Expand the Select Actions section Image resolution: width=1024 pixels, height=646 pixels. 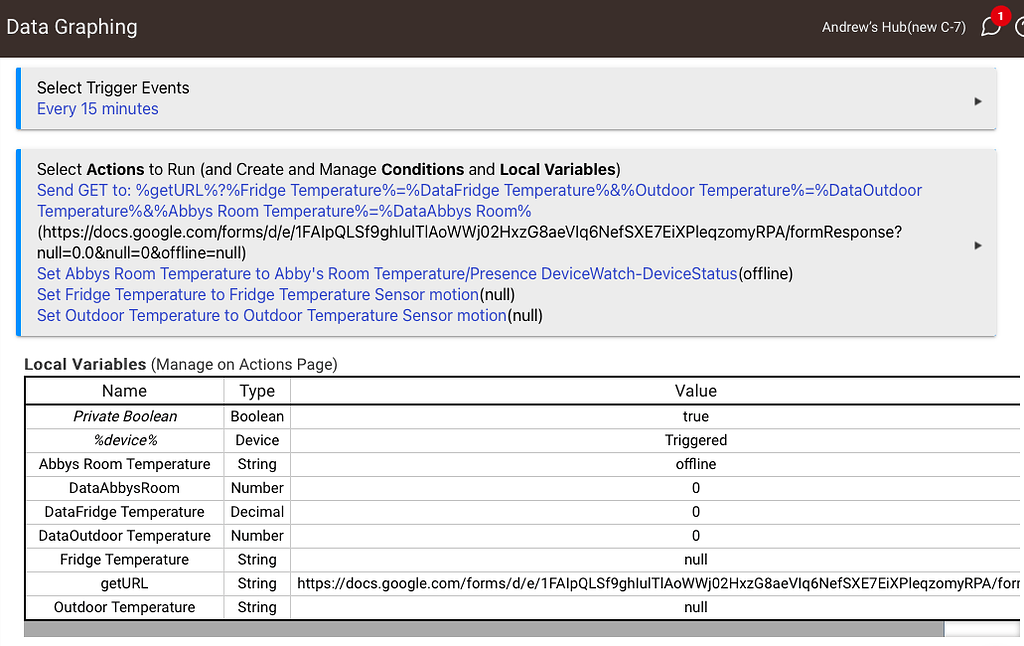(978, 244)
